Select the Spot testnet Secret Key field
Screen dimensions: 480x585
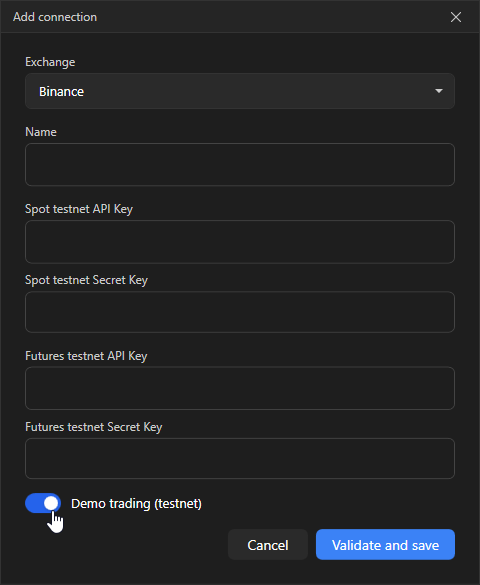(240, 312)
